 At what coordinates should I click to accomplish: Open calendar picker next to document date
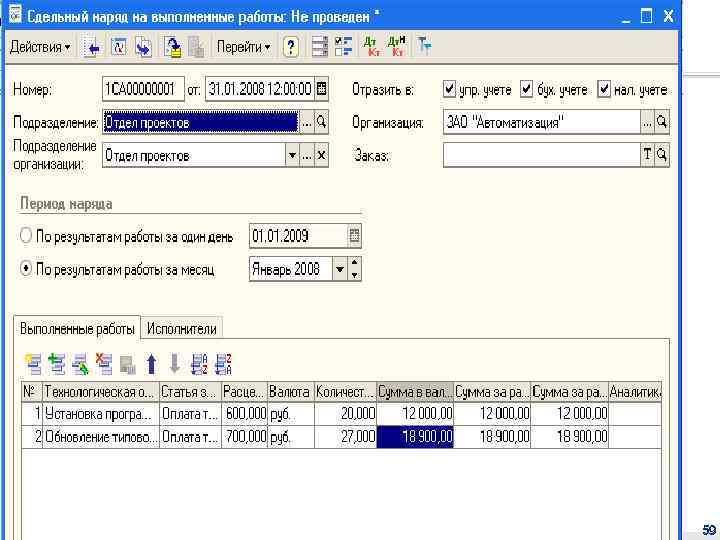[322, 89]
